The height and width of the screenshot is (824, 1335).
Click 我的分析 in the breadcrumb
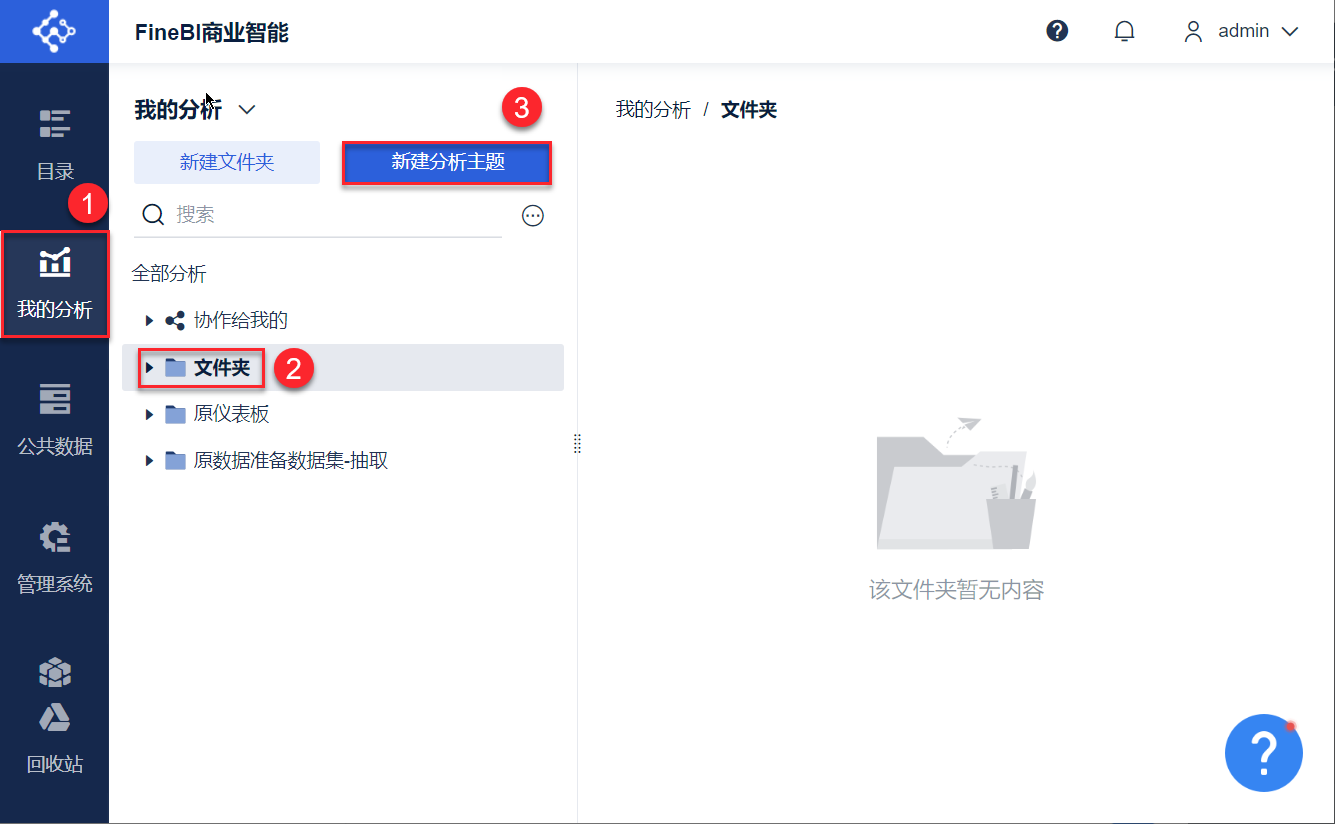(x=653, y=110)
